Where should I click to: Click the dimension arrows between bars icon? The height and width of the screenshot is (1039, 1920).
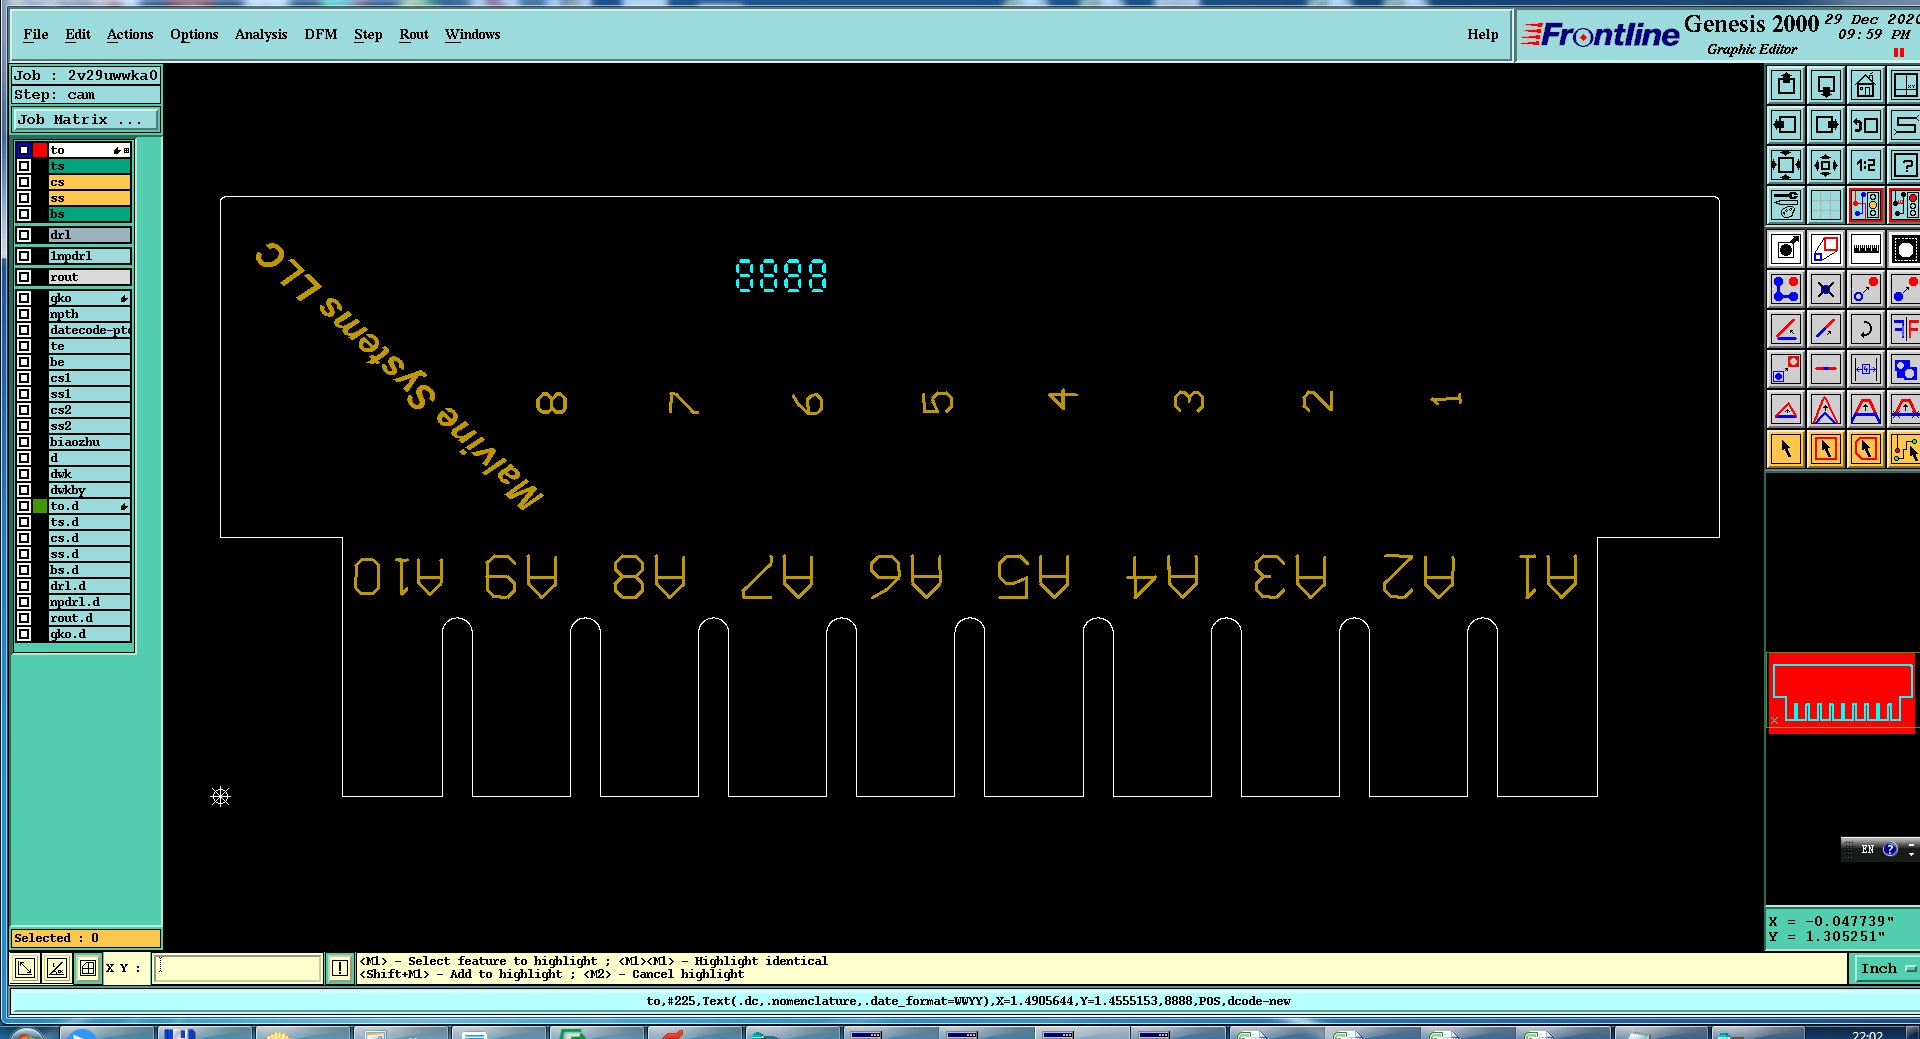pos(1866,369)
